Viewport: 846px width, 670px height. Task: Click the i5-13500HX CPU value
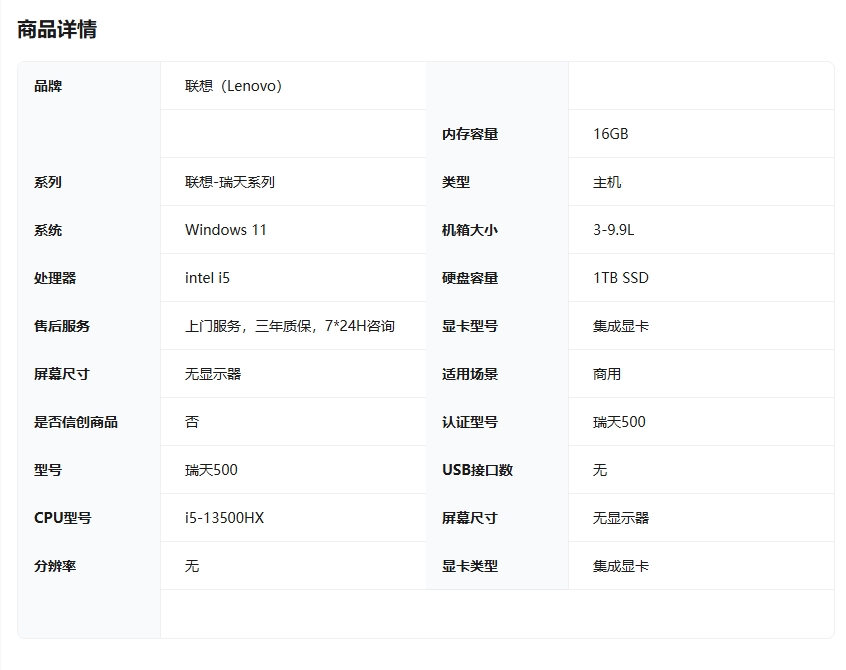[x=224, y=518]
